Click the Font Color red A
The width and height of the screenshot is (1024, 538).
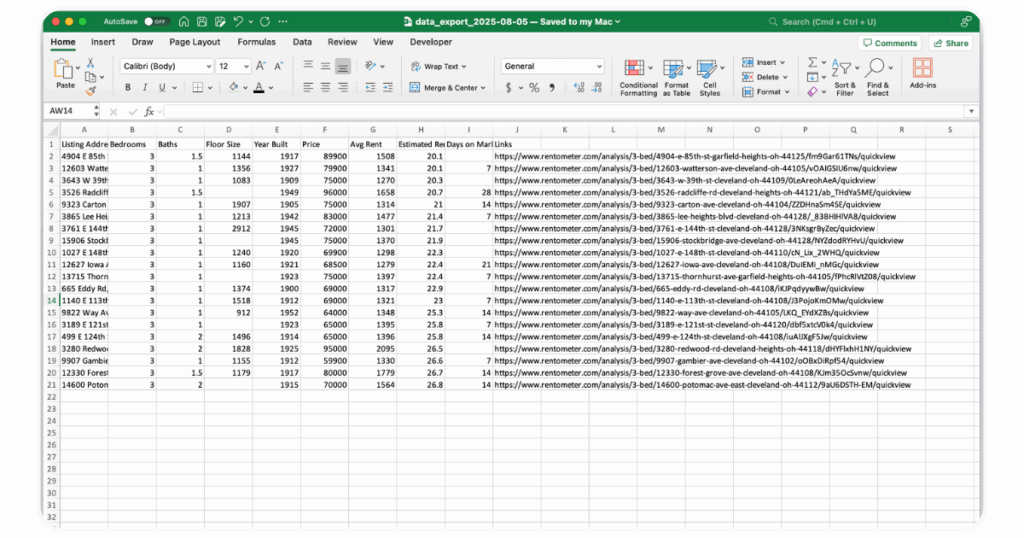click(x=259, y=87)
